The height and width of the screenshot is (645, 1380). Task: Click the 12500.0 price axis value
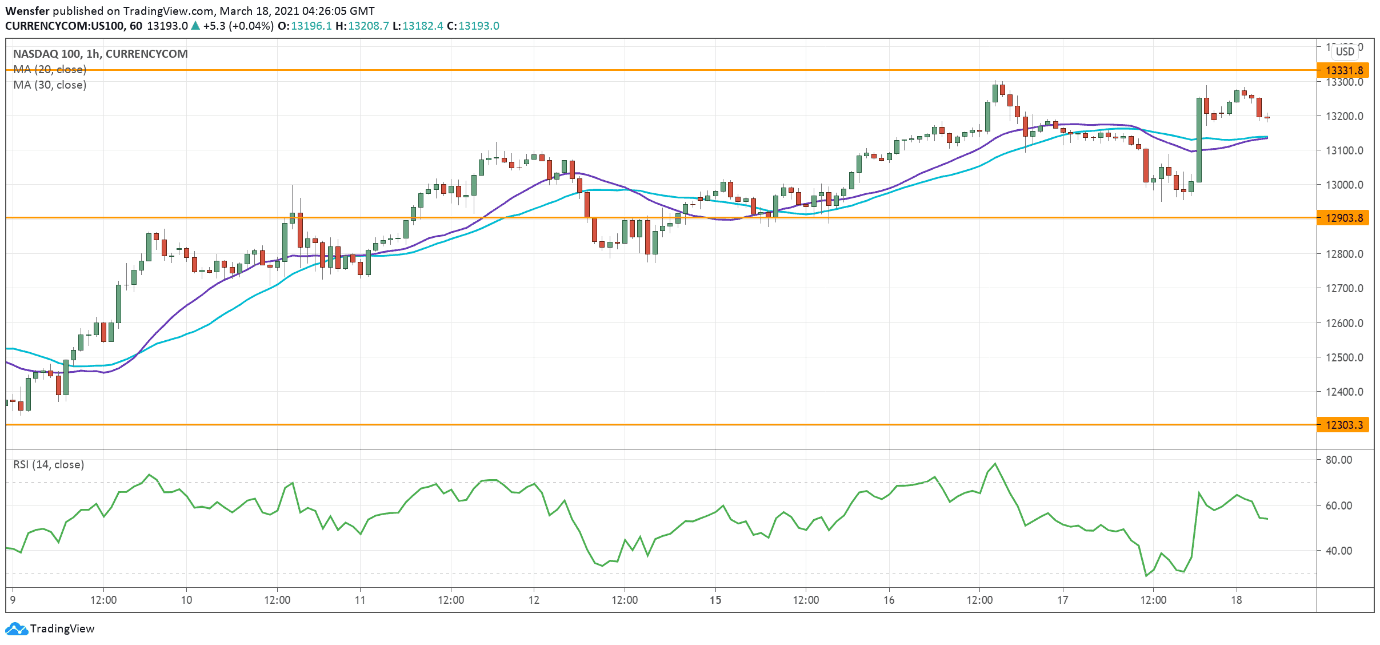(1341, 358)
